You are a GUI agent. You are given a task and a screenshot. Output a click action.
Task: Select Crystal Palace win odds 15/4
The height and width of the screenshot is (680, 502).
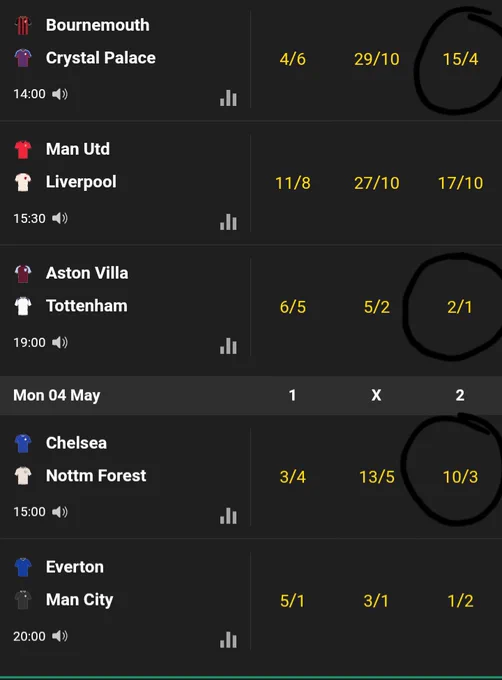460,59
